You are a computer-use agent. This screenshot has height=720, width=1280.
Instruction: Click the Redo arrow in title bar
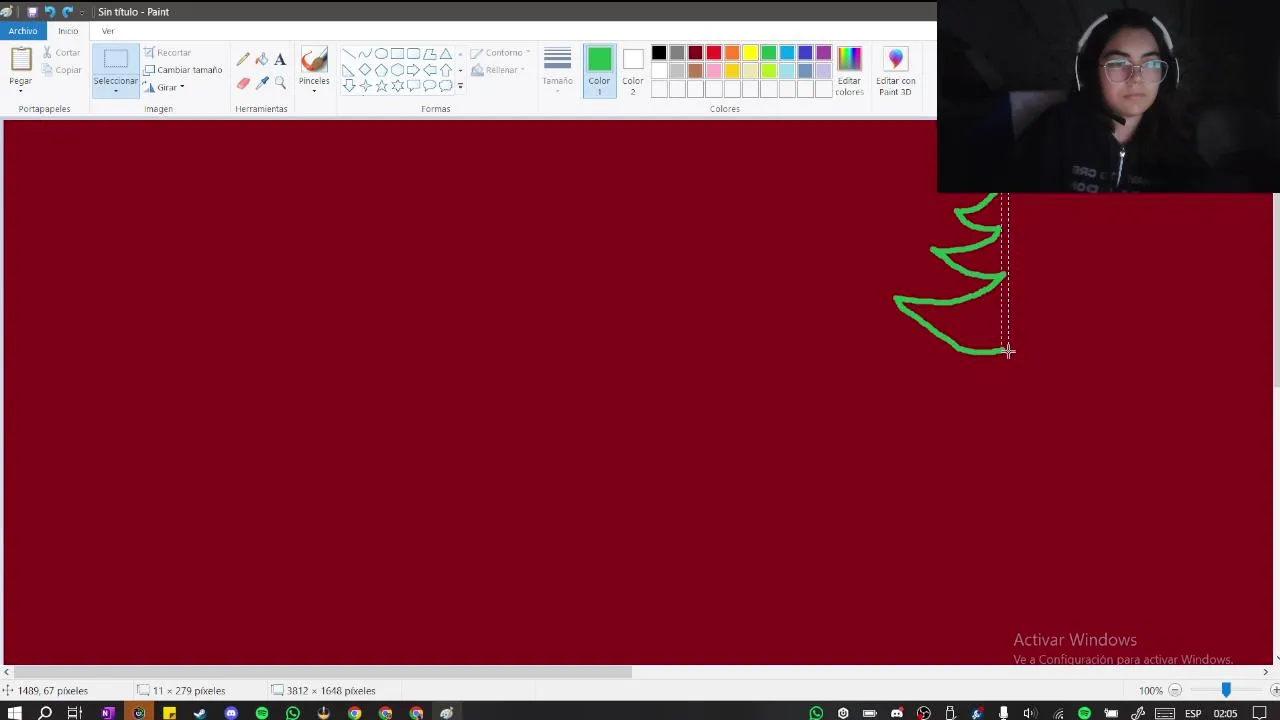(67, 12)
